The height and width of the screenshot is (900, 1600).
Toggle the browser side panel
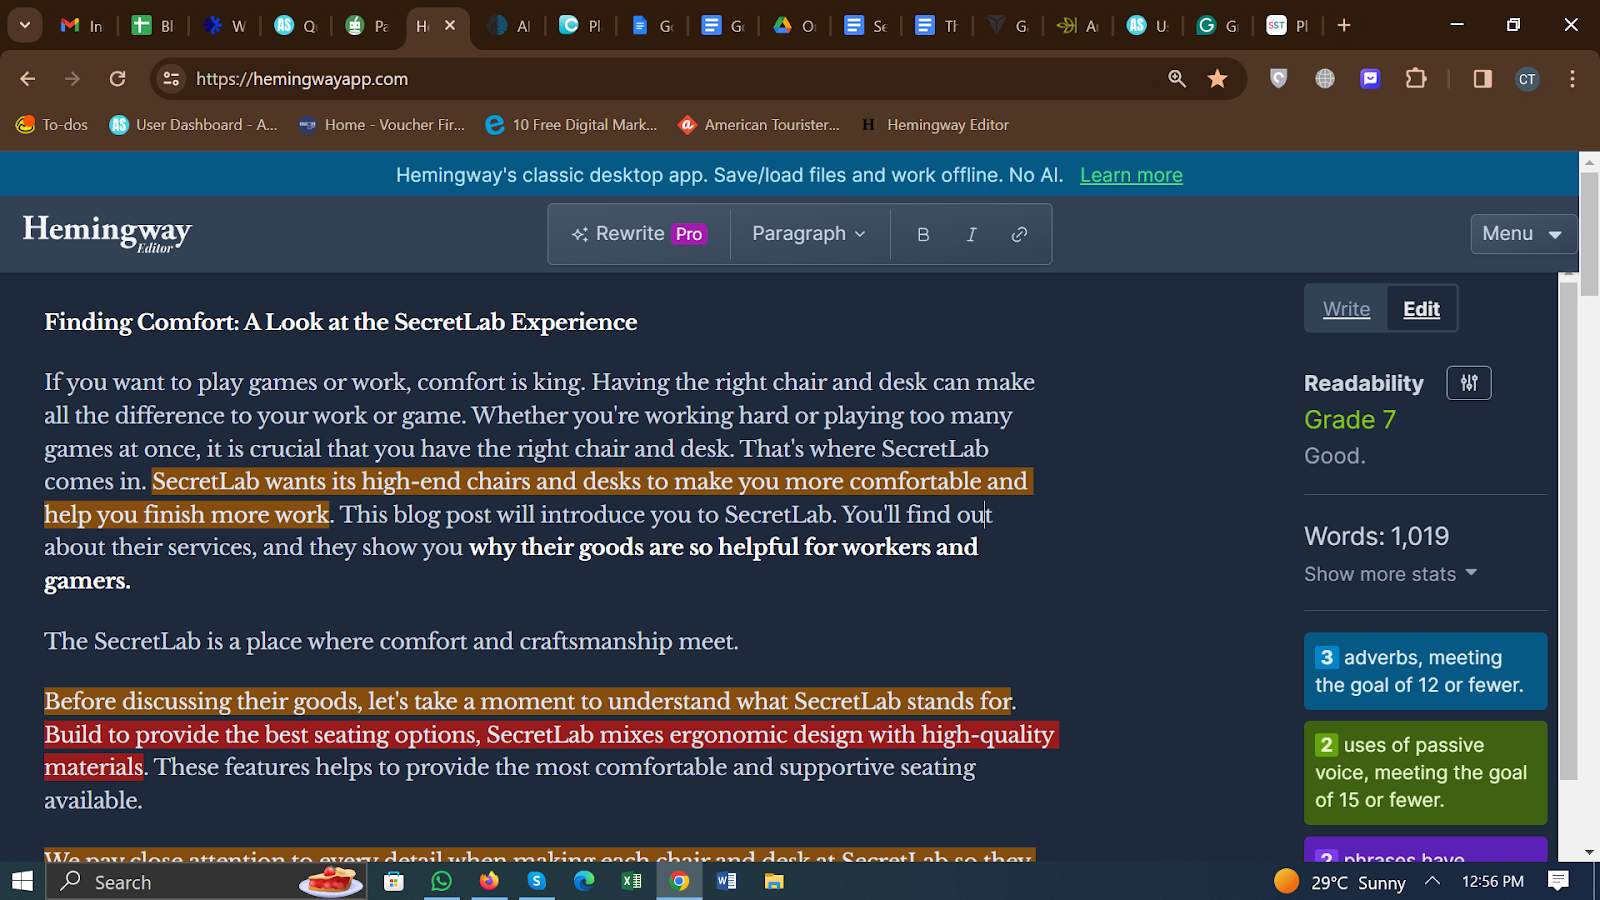coord(1482,79)
